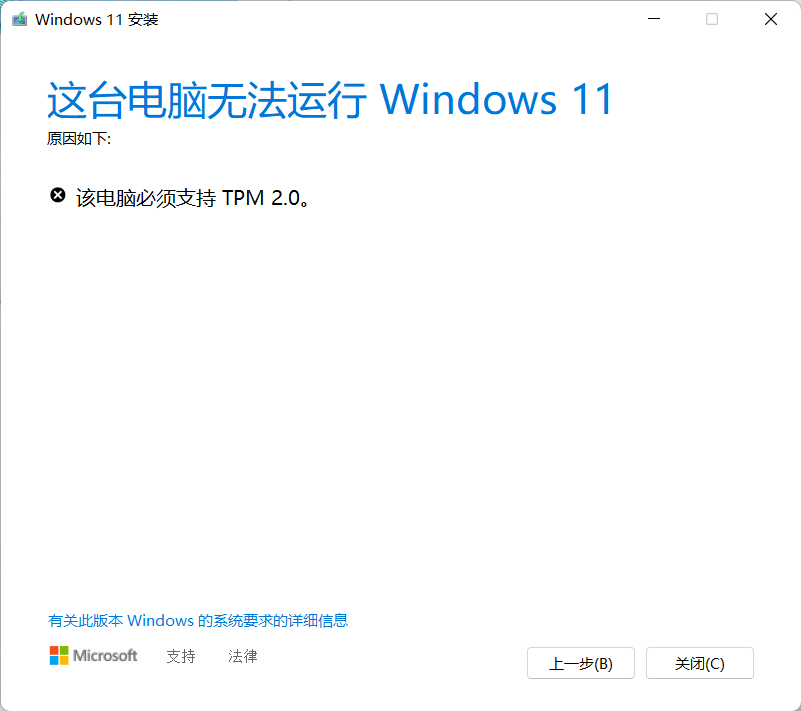Minimize the Windows 11 安装 window
This screenshot has width=801, height=711.
click(654, 19)
